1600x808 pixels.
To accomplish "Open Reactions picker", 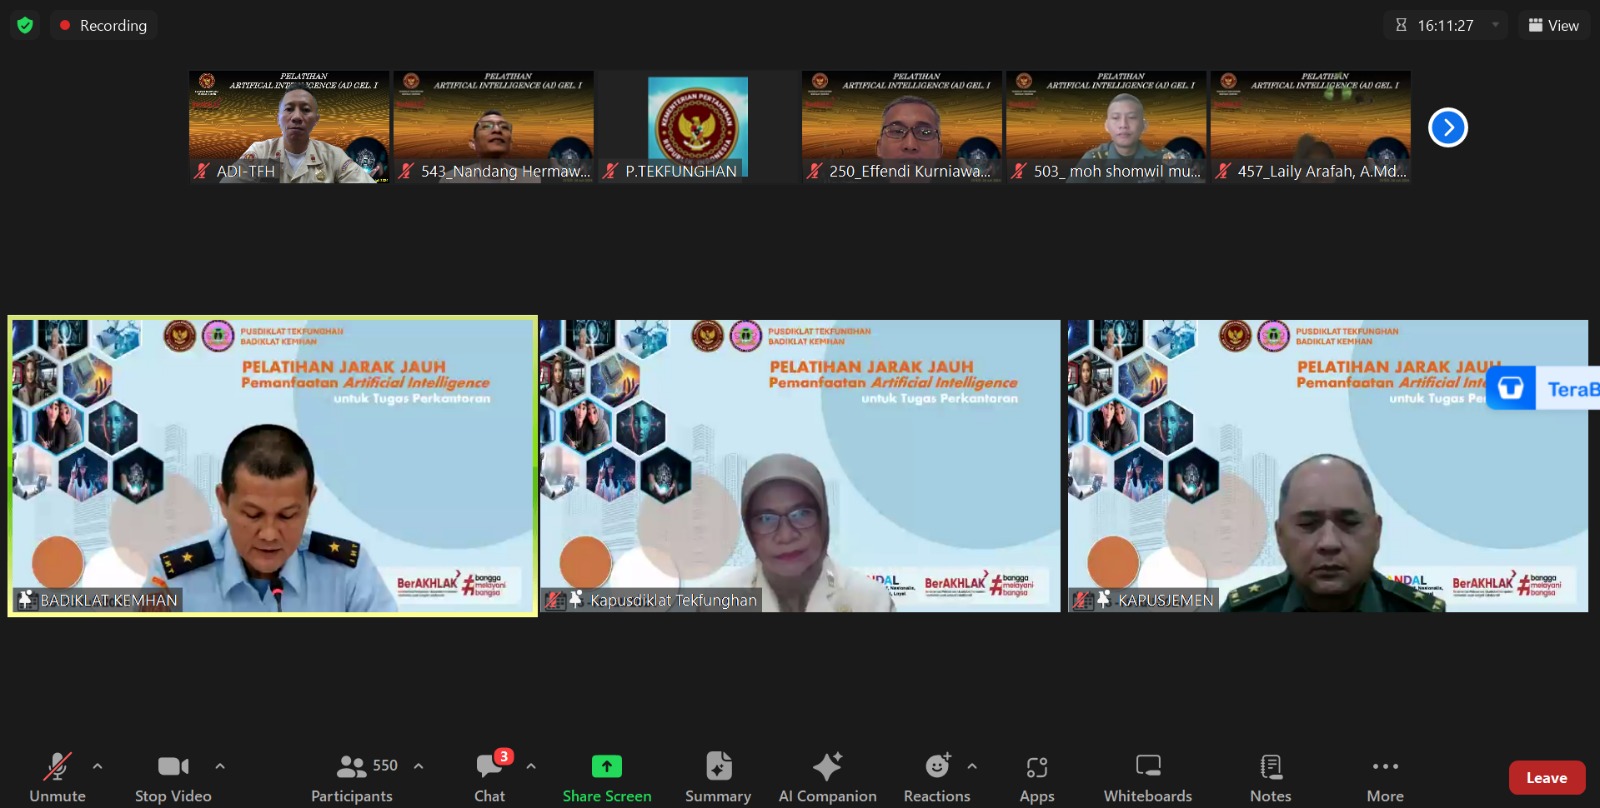I will click(936, 777).
